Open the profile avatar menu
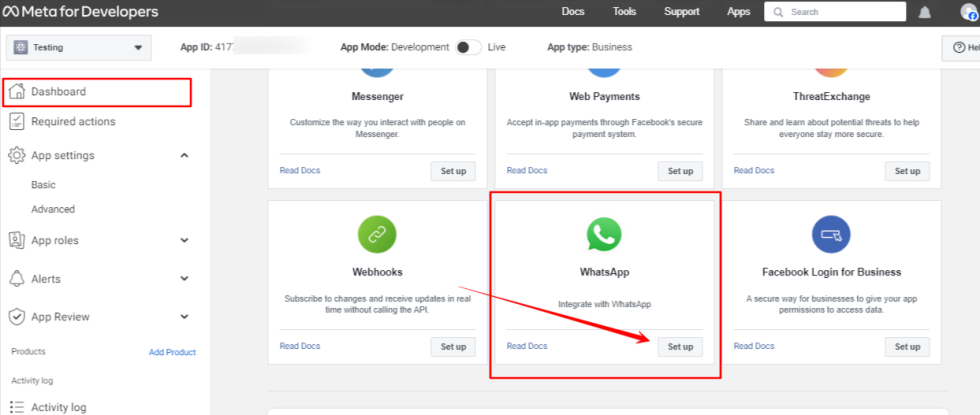The height and width of the screenshot is (415, 980). point(969,12)
